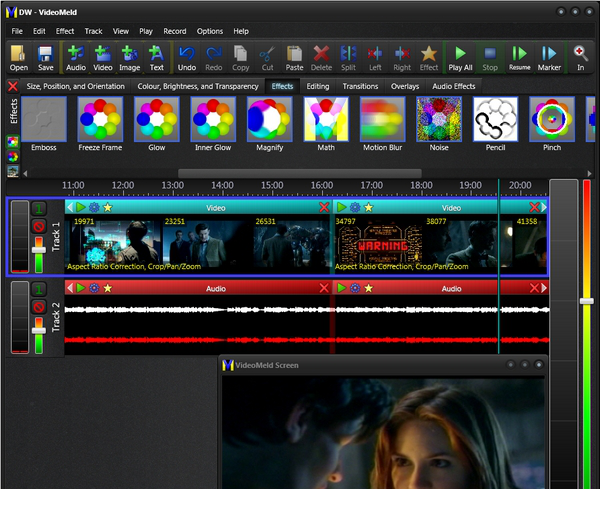Switch to Colour, Brightness, and Transparency tab
The image size is (600, 508).
click(198, 86)
